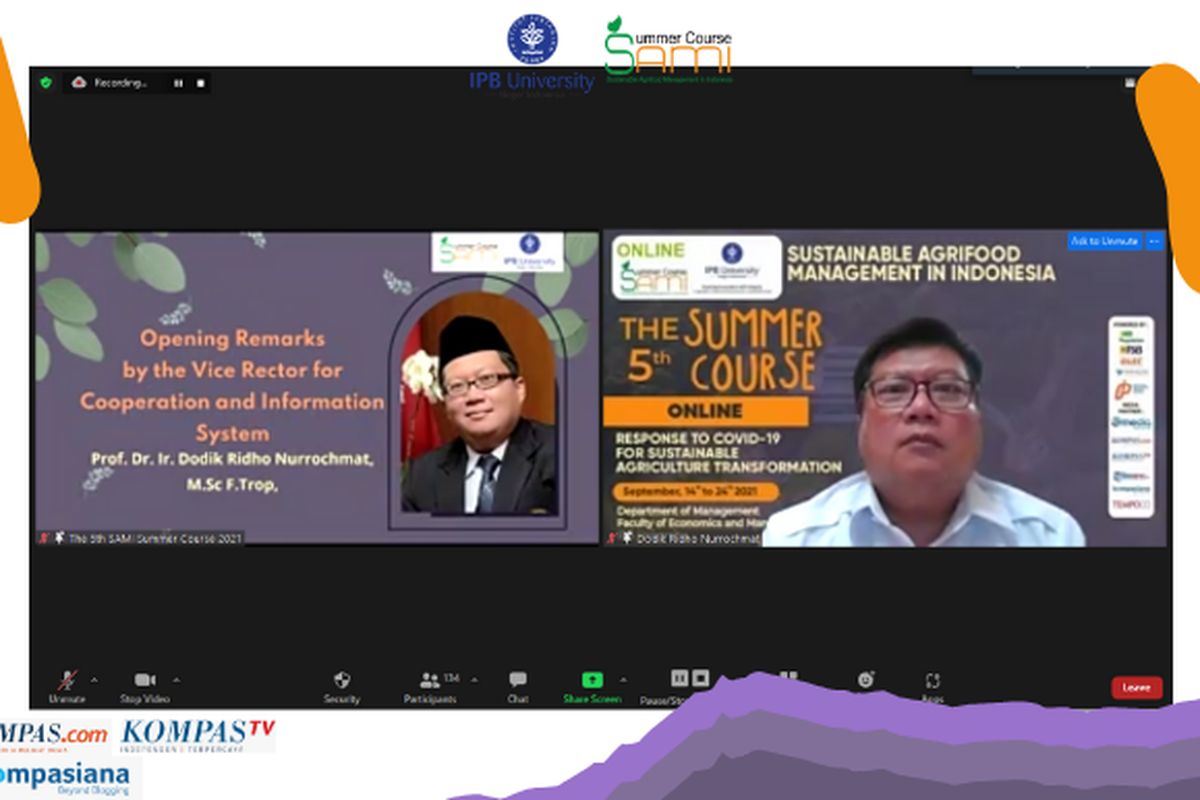Screen dimensions: 1200x800
Task: Click the muted mic icon on SAMI tile
Action: click(43, 538)
